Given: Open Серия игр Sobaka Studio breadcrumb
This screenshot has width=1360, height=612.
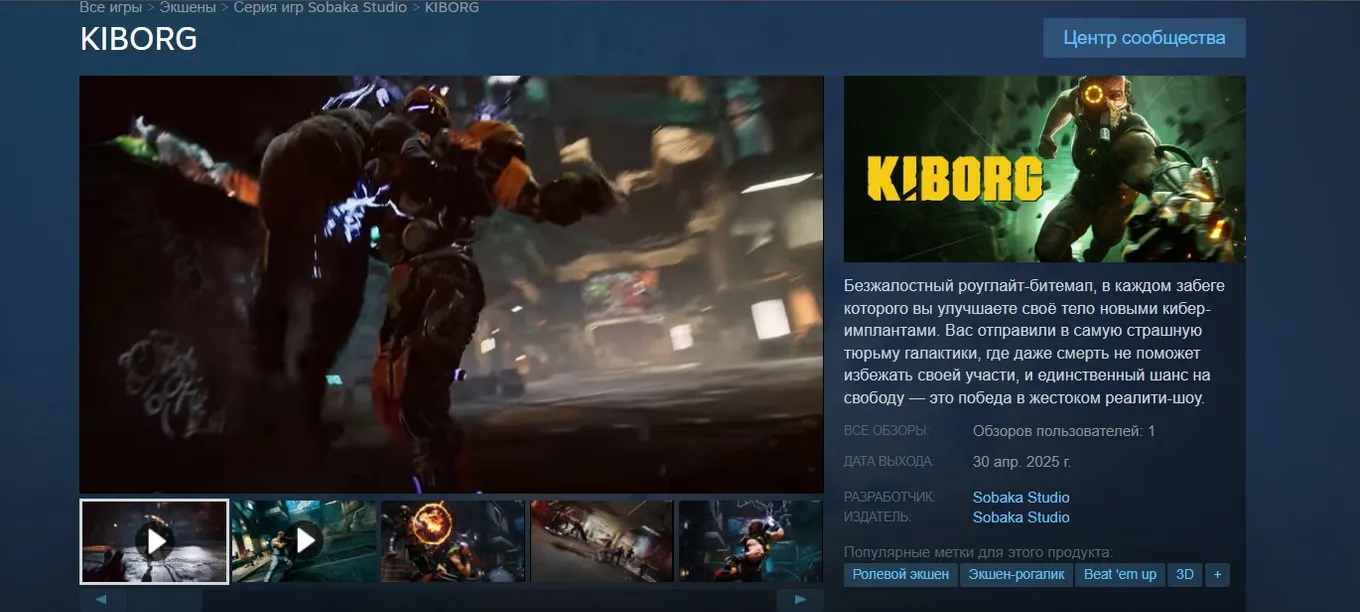Looking at the screenshot, I should [x=320, y=7].
